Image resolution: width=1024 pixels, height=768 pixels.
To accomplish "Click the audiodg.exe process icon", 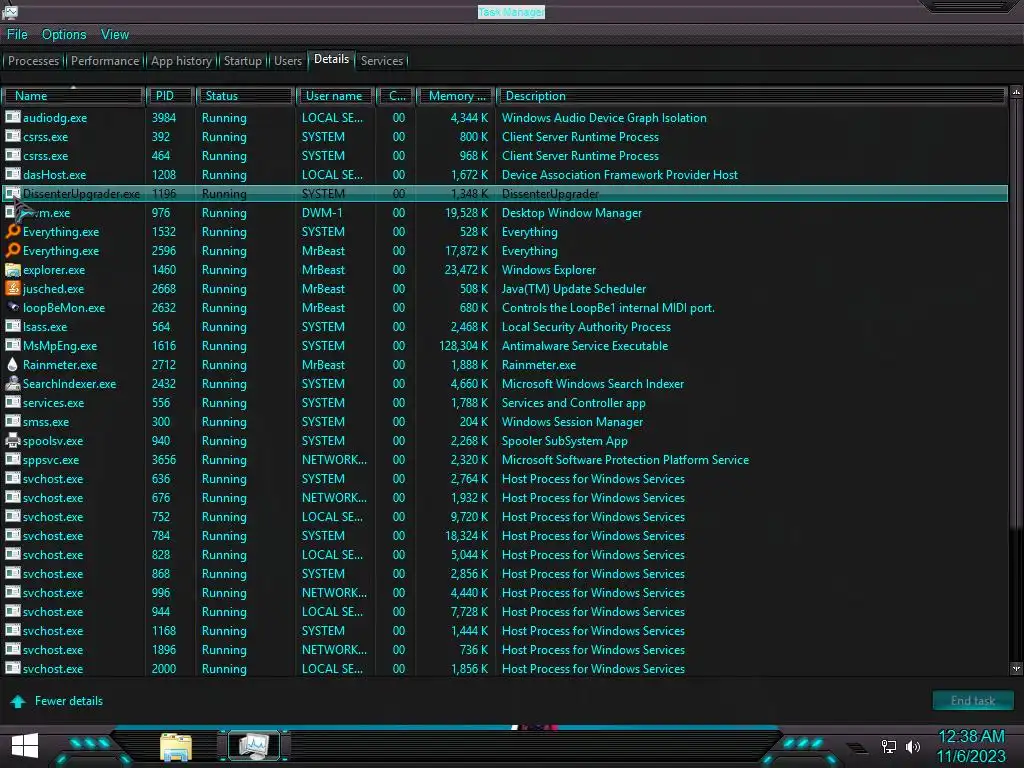I will tap(12, 118).
